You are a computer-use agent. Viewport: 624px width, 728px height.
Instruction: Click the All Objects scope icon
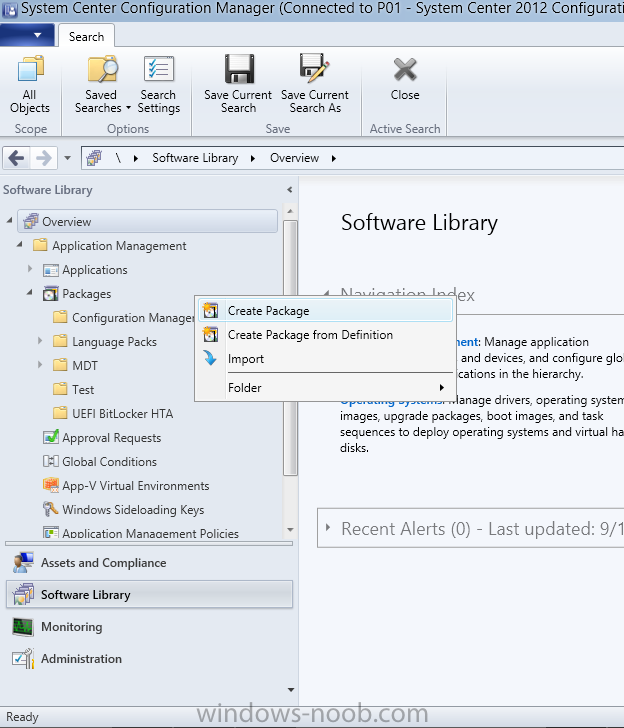(x=30, y=70)
